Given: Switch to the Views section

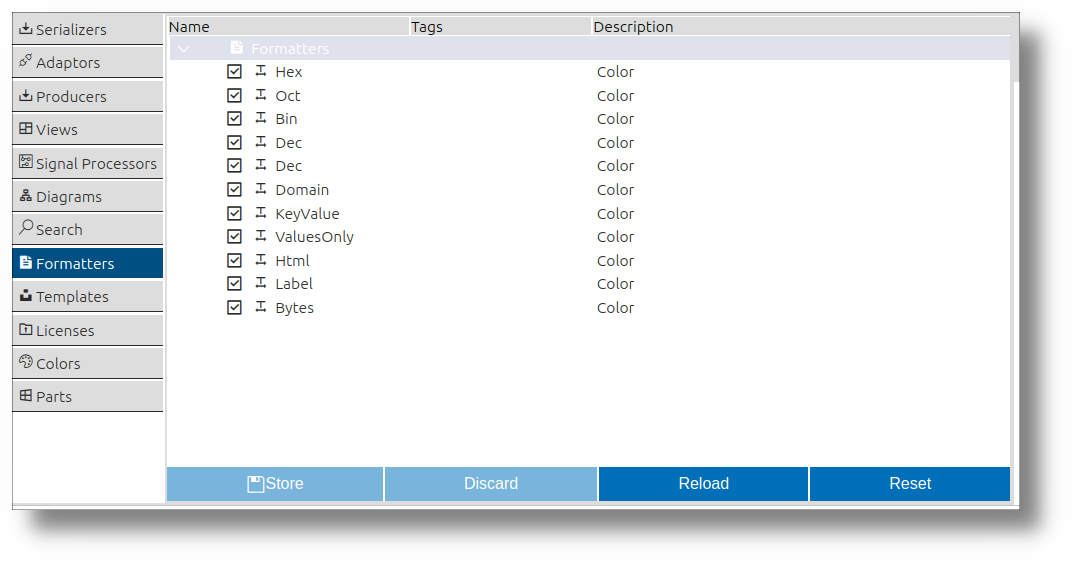Looking at the screenshot, I should pos(88,129).
